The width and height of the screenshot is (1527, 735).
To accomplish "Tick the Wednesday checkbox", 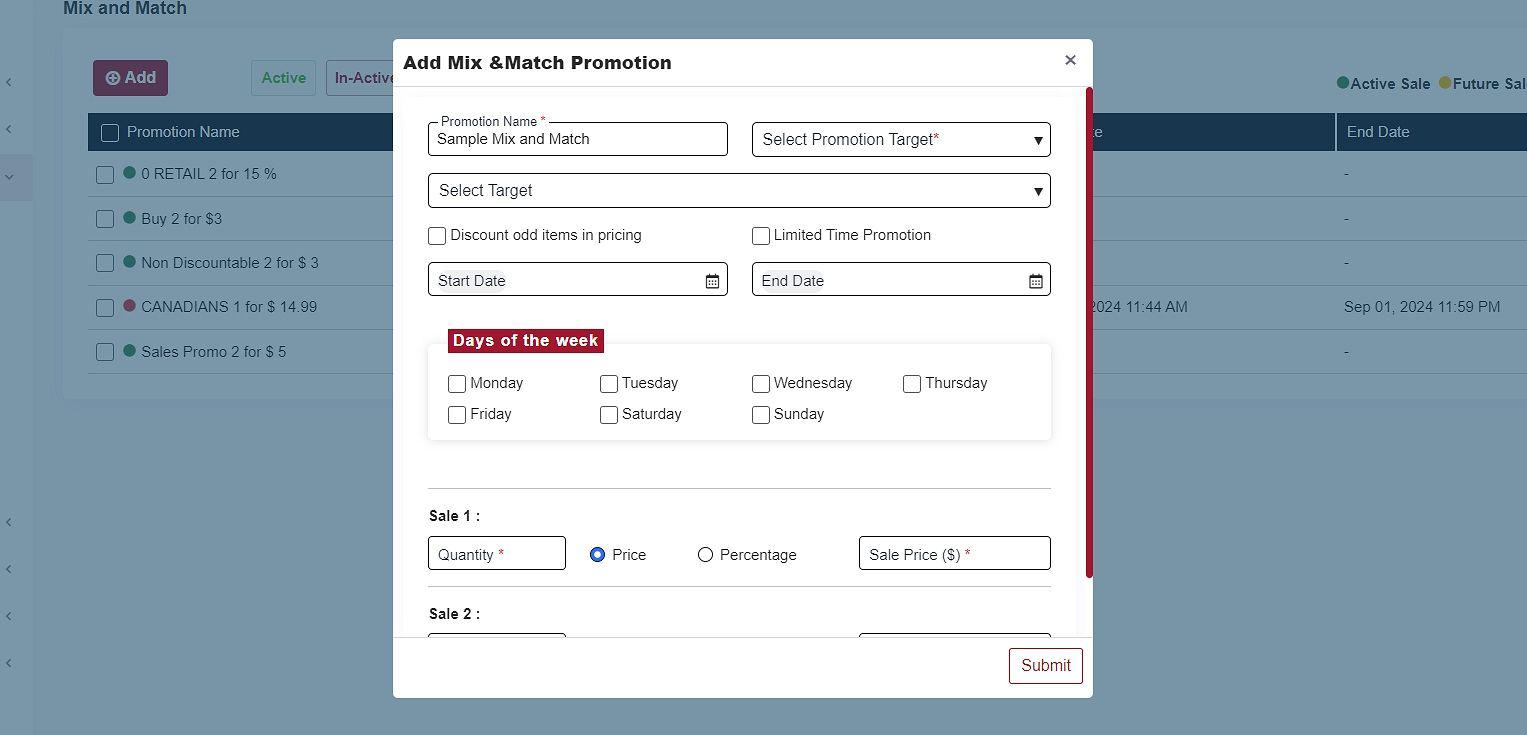I will point(761,384).
